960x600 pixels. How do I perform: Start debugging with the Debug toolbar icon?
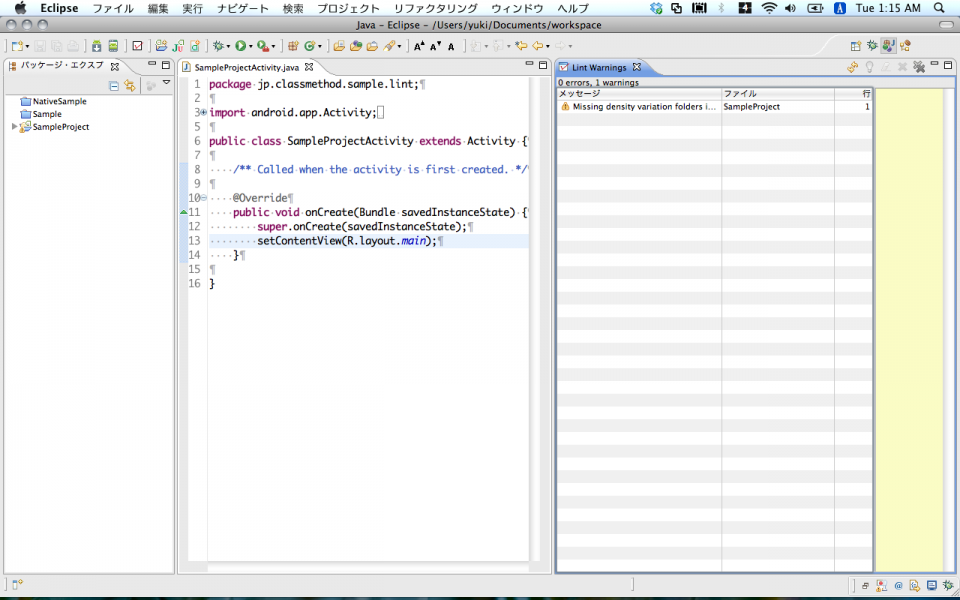click(x=219, y=46)
